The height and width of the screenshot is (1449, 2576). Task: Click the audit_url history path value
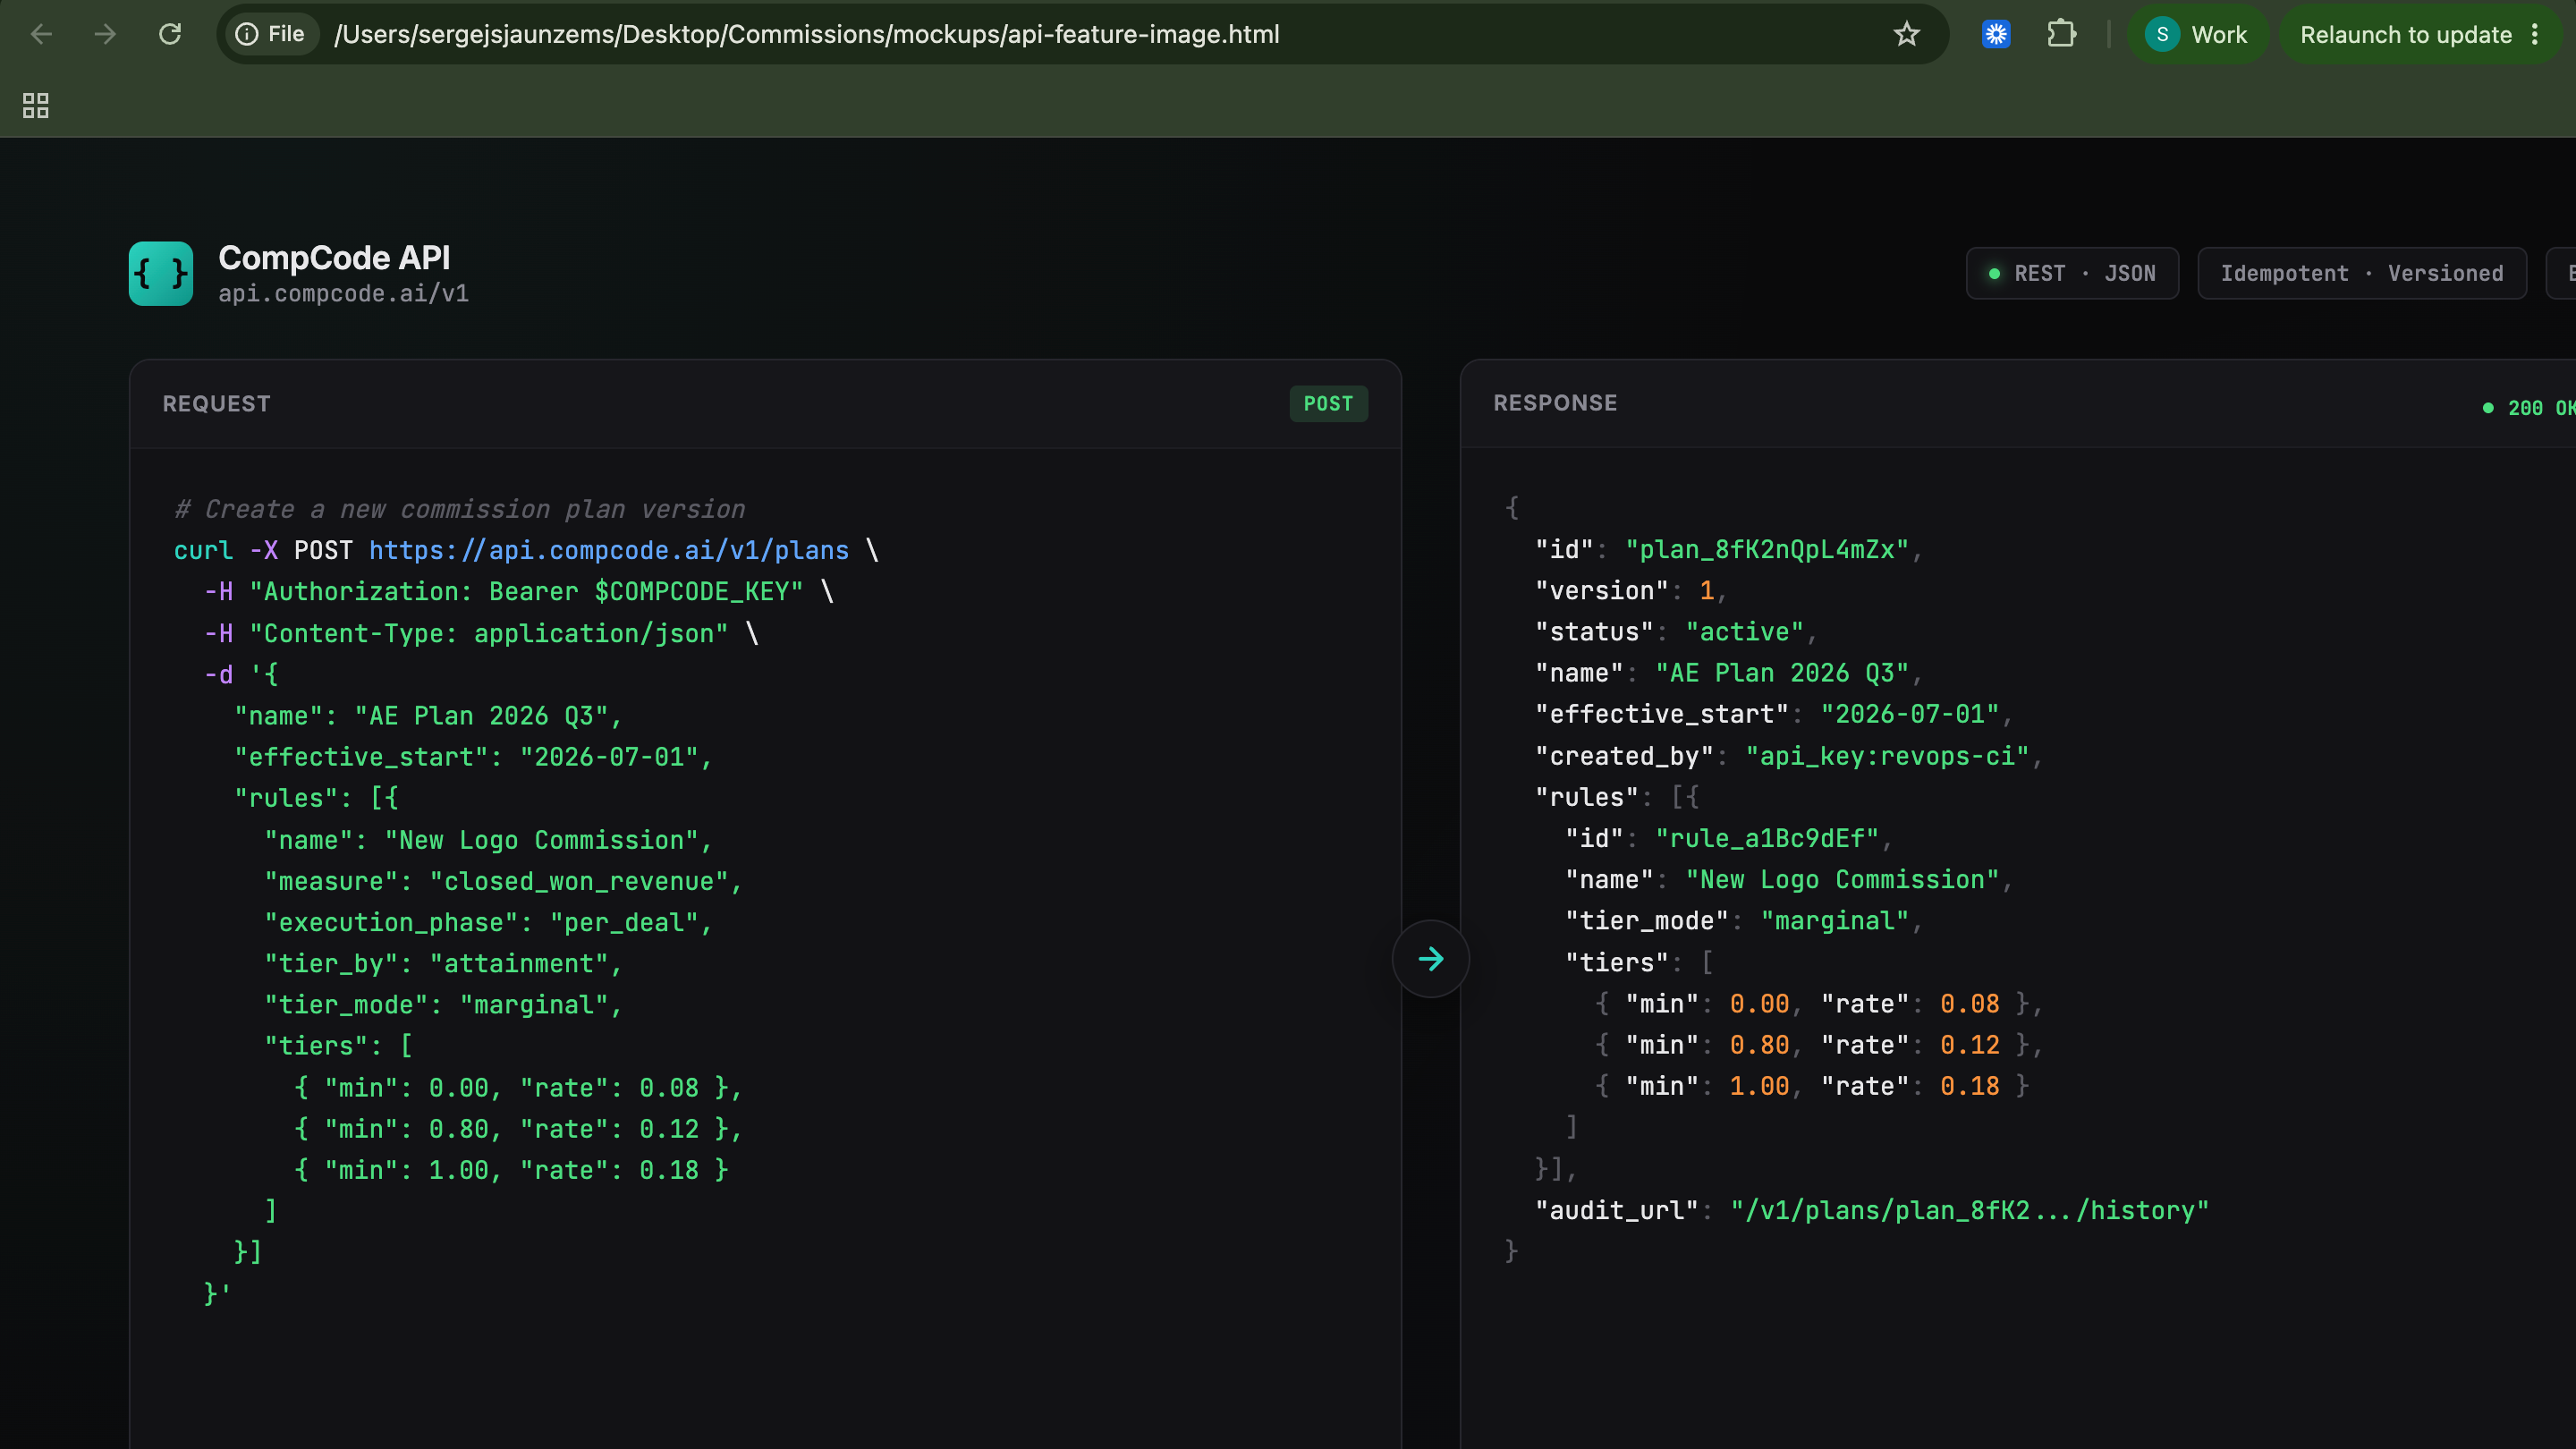click(1969, 1210)
